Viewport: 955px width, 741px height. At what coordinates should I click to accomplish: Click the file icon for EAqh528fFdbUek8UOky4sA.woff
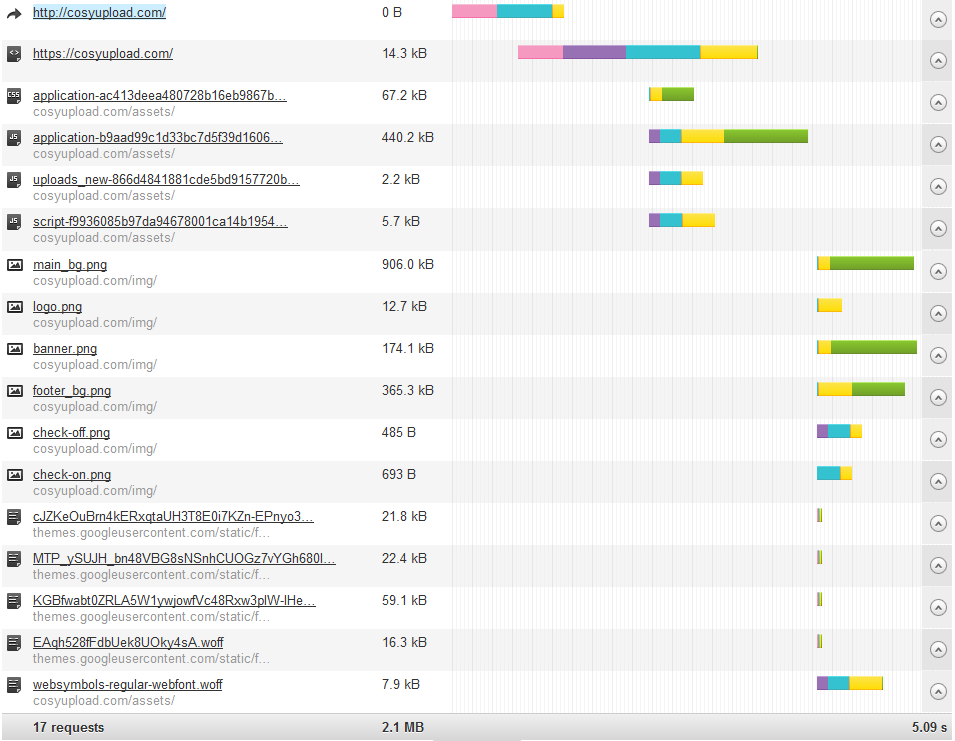(x=14, y=643)
